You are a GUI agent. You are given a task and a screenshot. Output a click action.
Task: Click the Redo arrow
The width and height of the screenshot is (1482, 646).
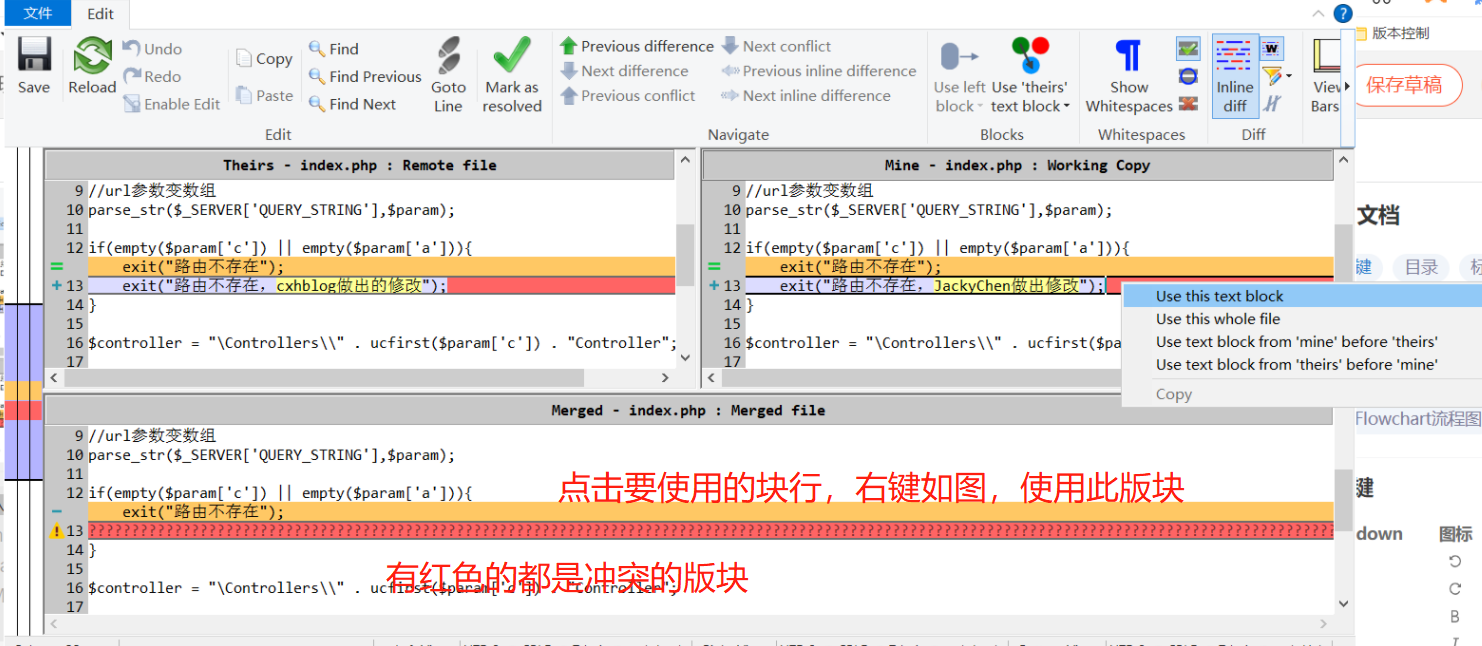pyautogui.click(x=132, y=76)
